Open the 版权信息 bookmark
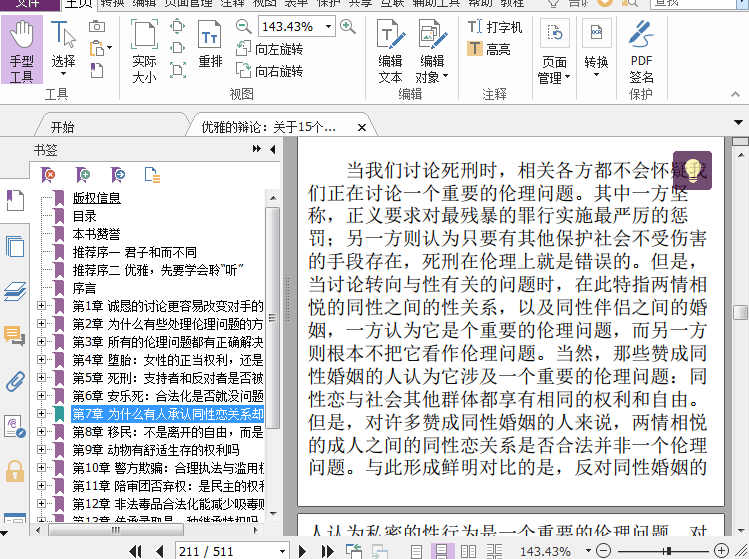The image size is (749, 559). (96, 198)
